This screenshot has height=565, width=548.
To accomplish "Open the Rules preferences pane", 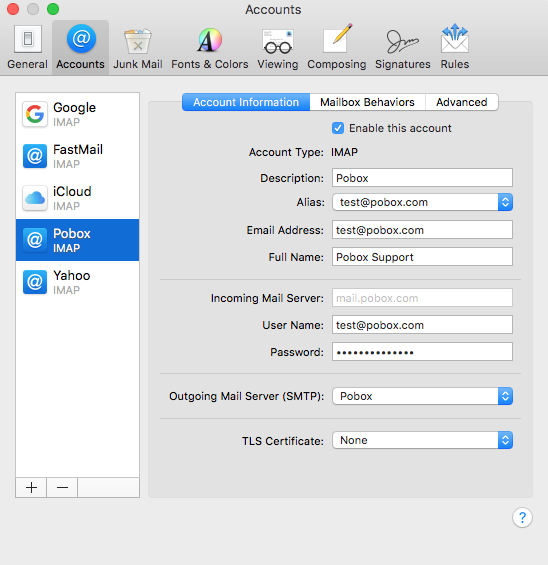I will click(455, 47).
